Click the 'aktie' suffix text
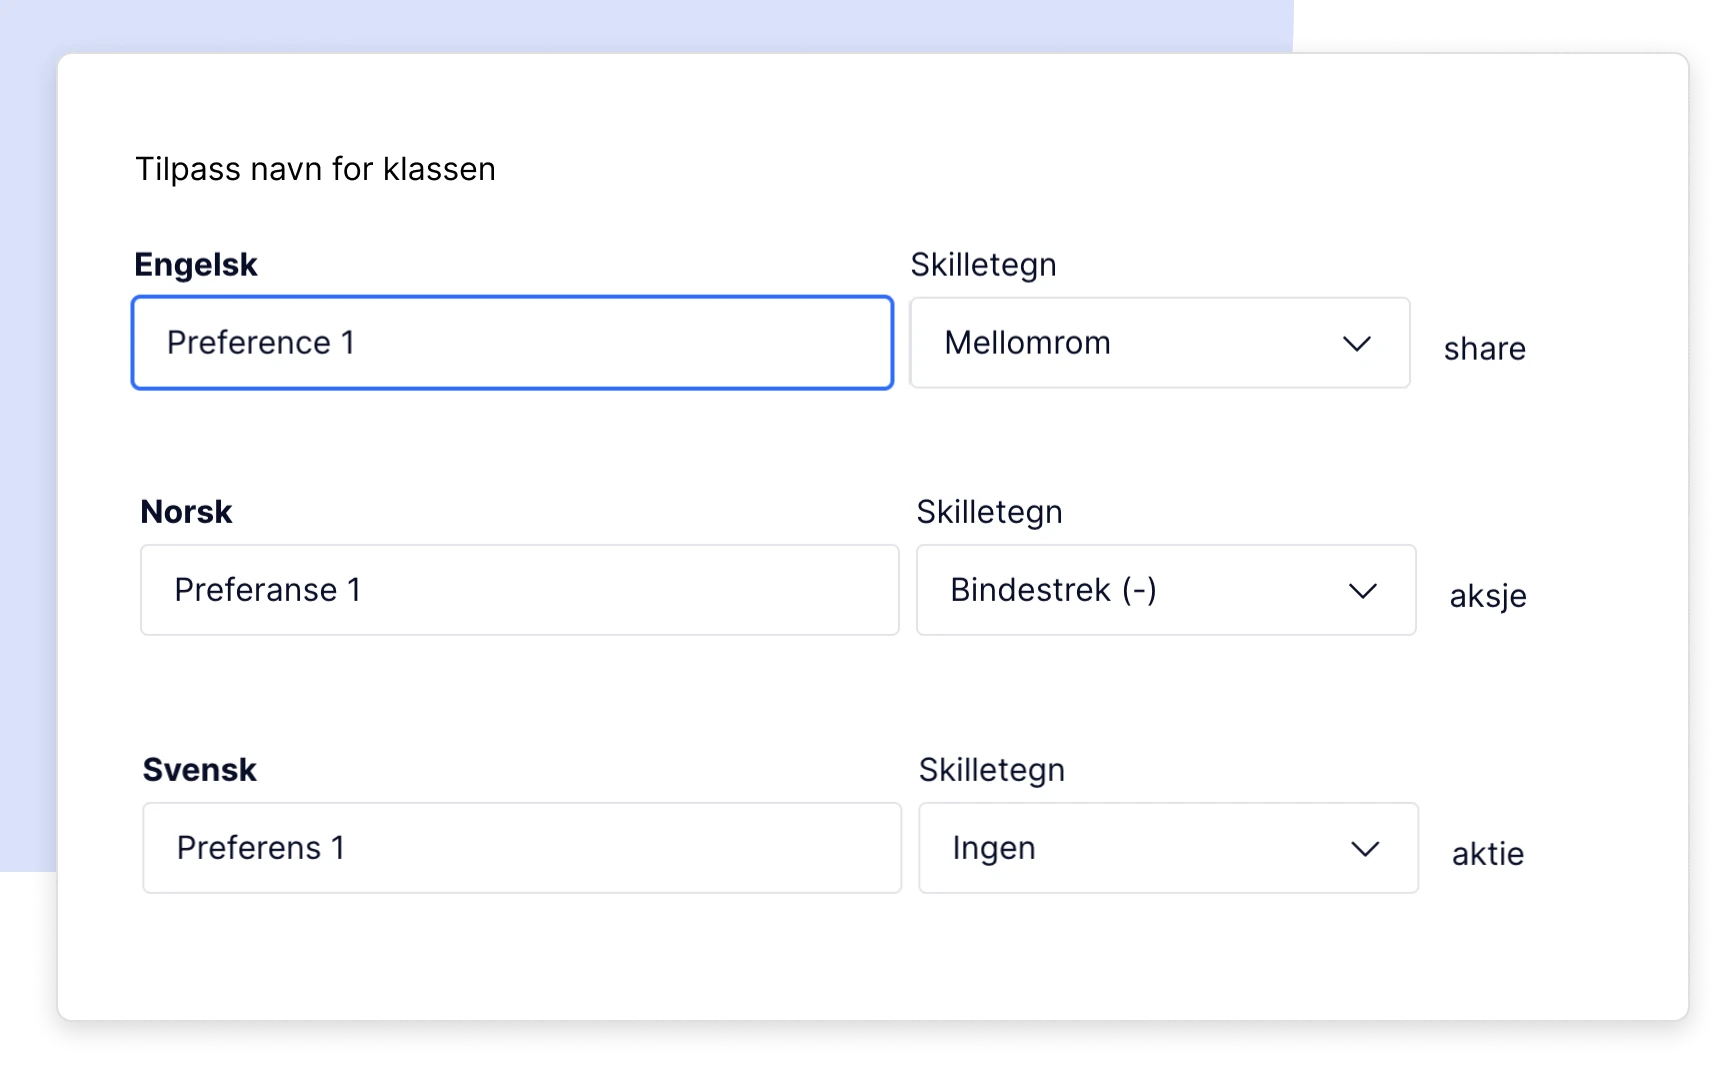This screenshot has width=1734, height=1088. (x=1488, y=854)
